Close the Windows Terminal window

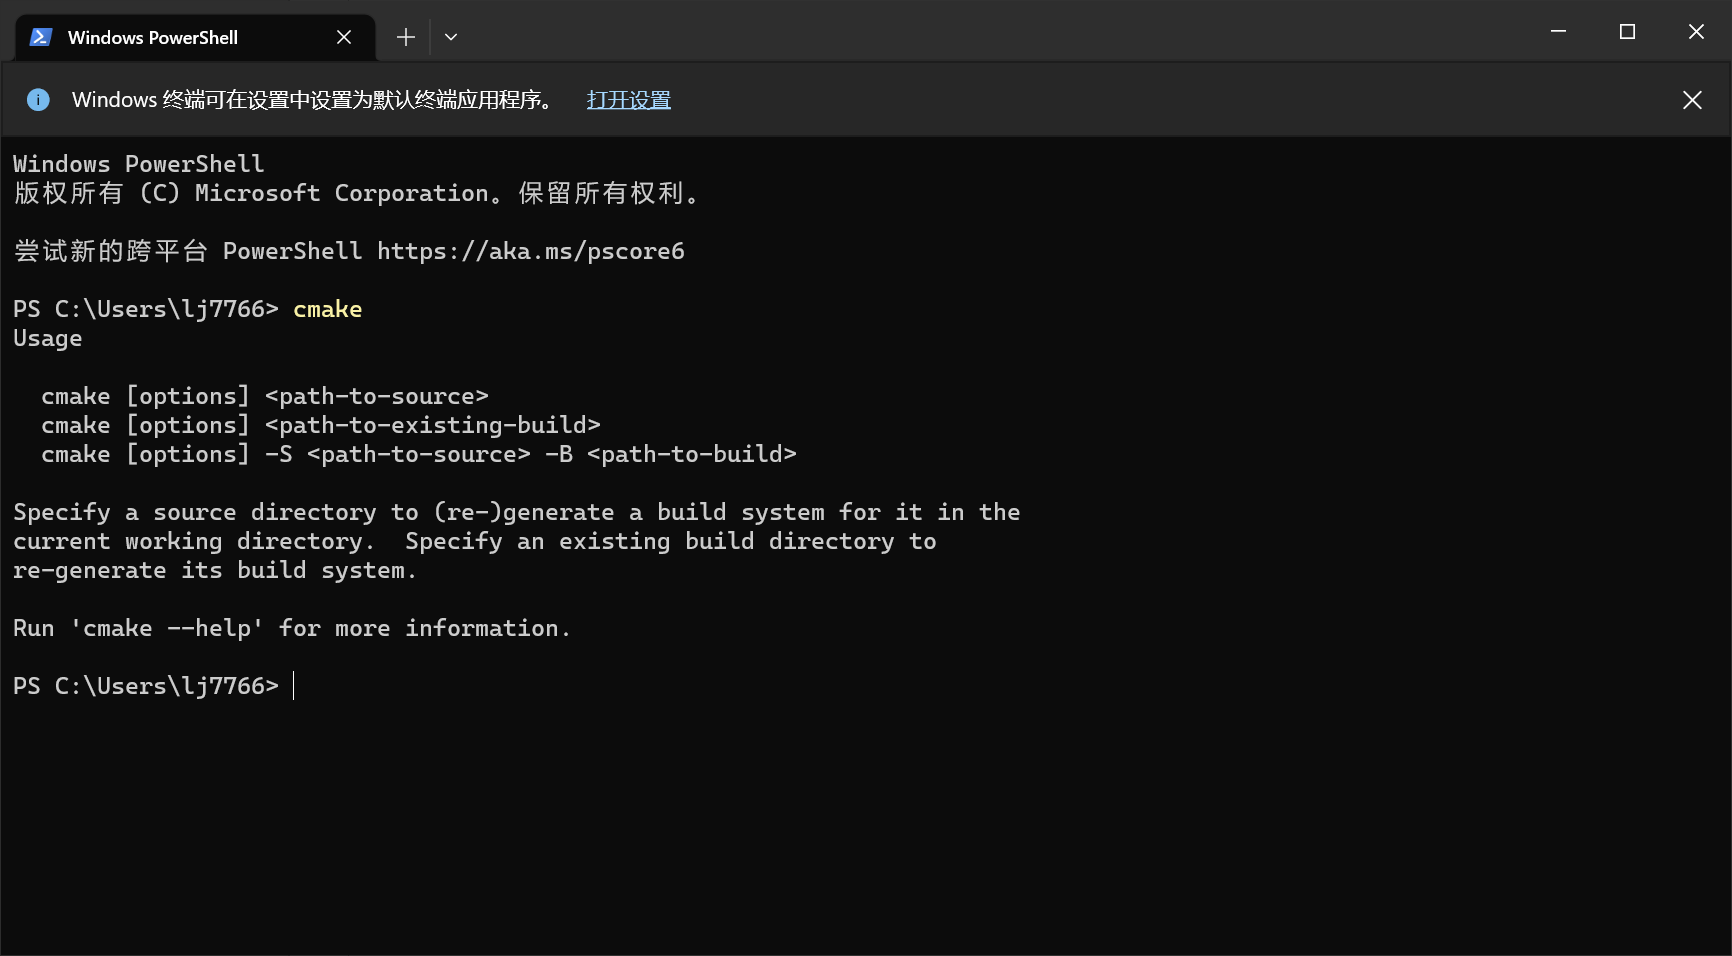(x=1696, y=32)
